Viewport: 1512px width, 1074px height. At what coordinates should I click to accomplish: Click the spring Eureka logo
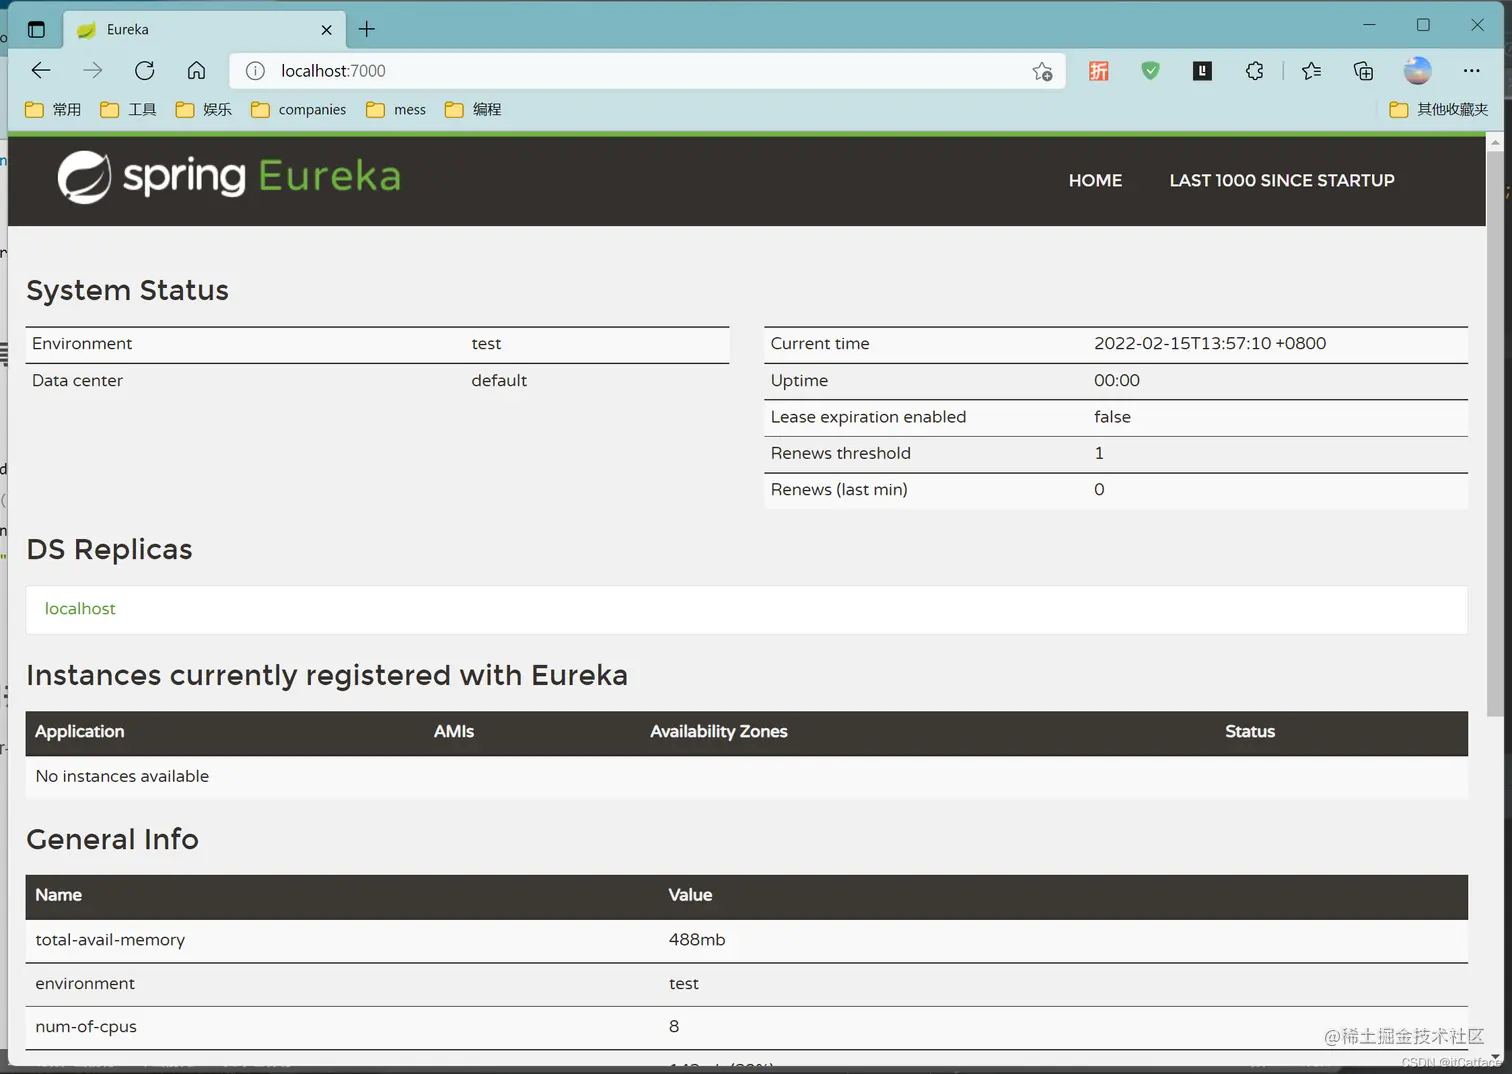tap(229, 177)
